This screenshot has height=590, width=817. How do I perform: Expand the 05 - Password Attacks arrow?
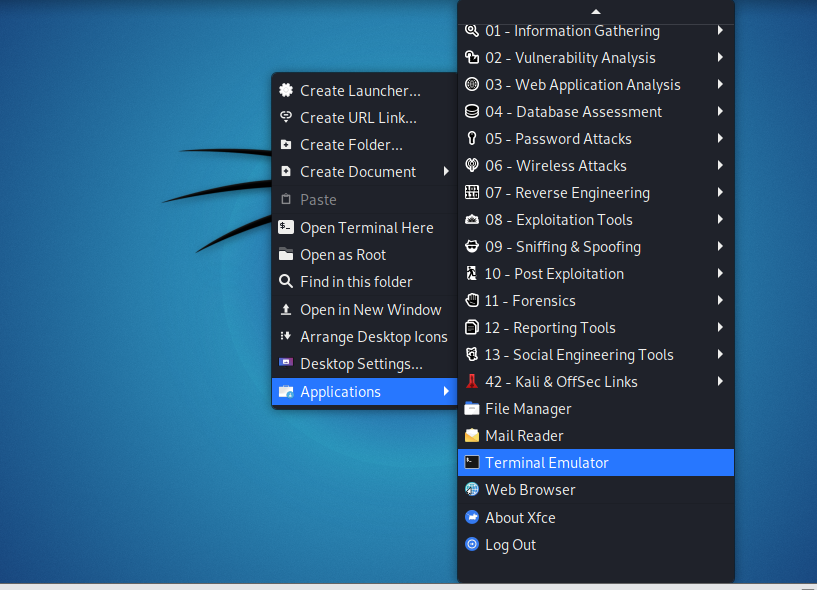(x=720, y=138)
